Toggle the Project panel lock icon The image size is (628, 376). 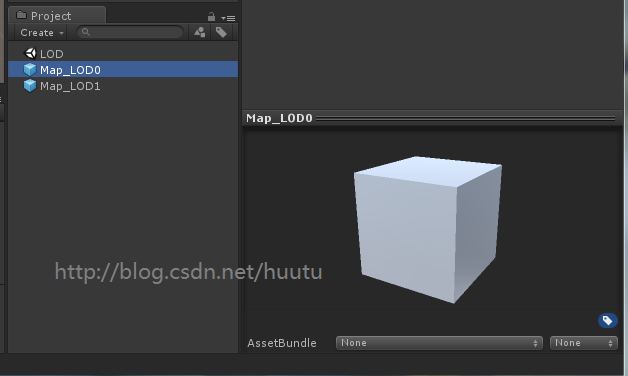[x=211, y=17]
